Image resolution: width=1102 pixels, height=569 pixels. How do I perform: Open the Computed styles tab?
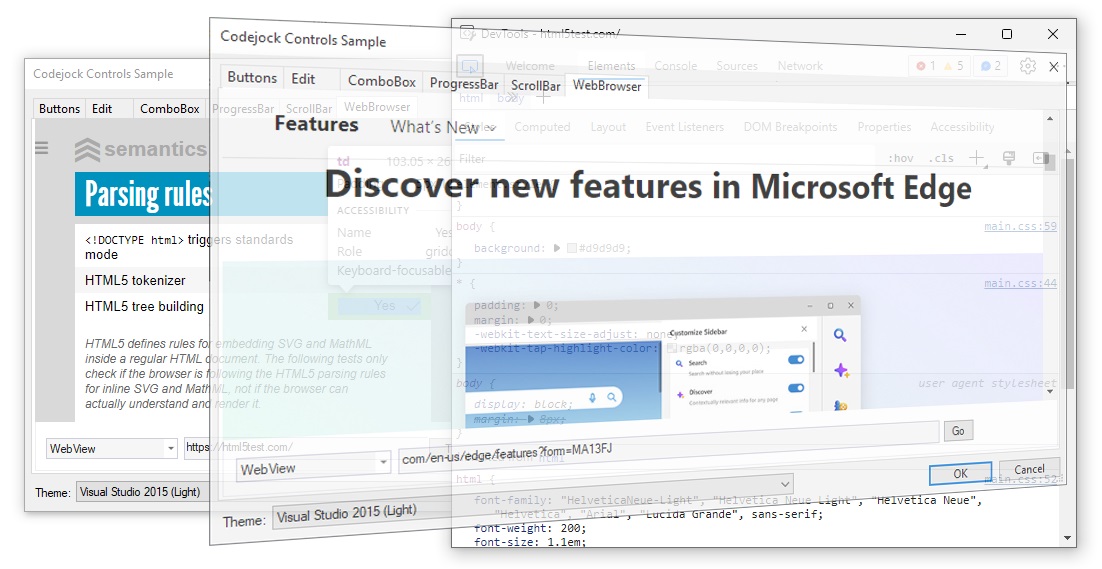point(542,126)
